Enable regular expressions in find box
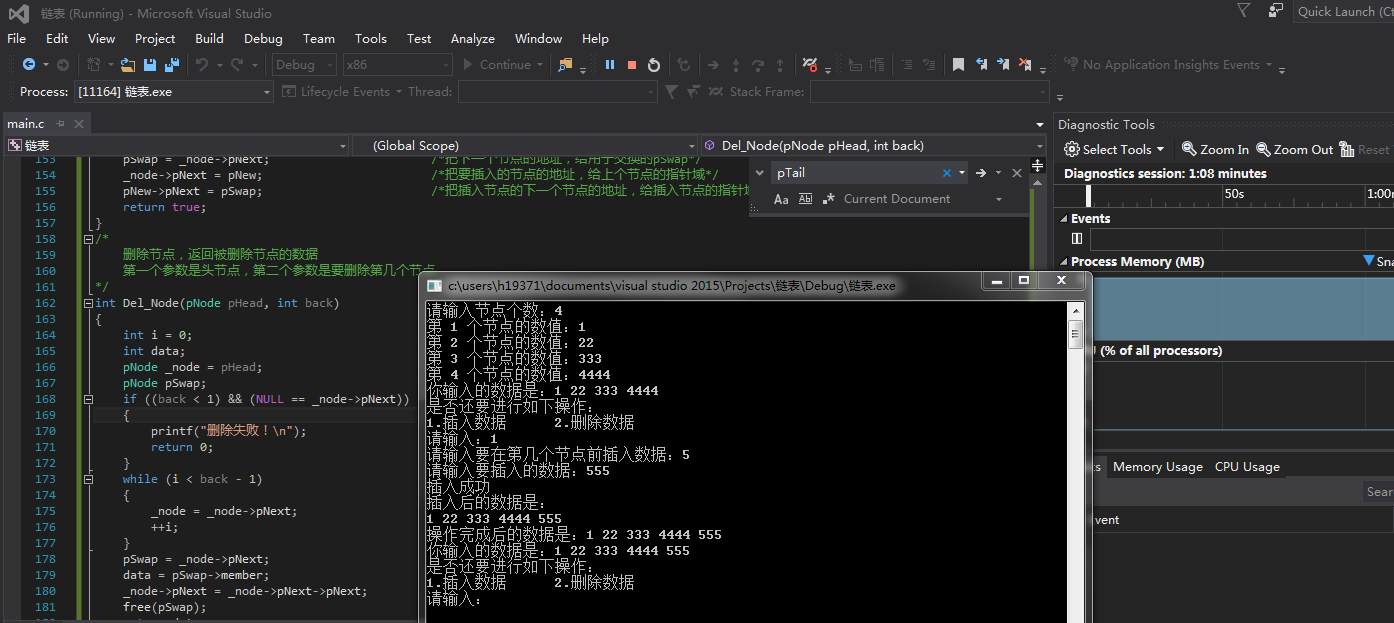Screen dimensions: 1394x623 [x=828, y=199]
